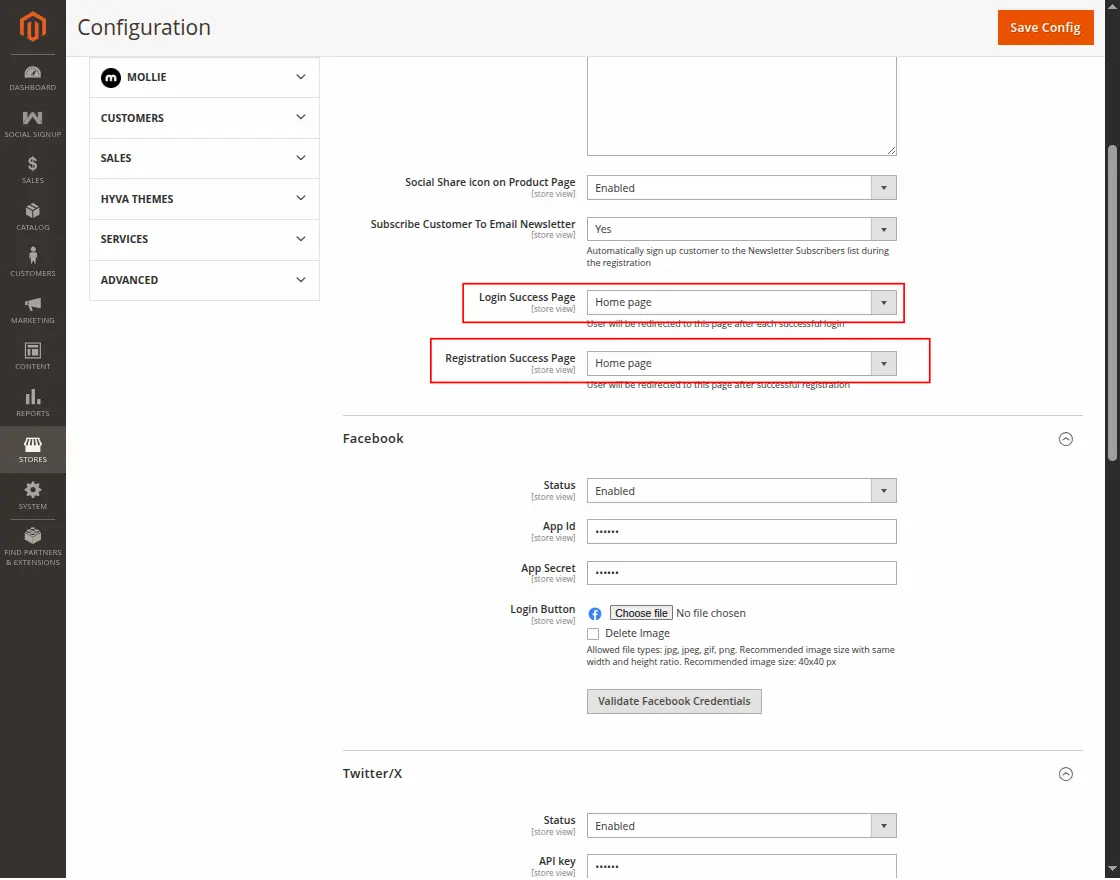Collapse the Twitter/X section
The width and height of the screenshot is (1120, 880).
(1066, 774)
